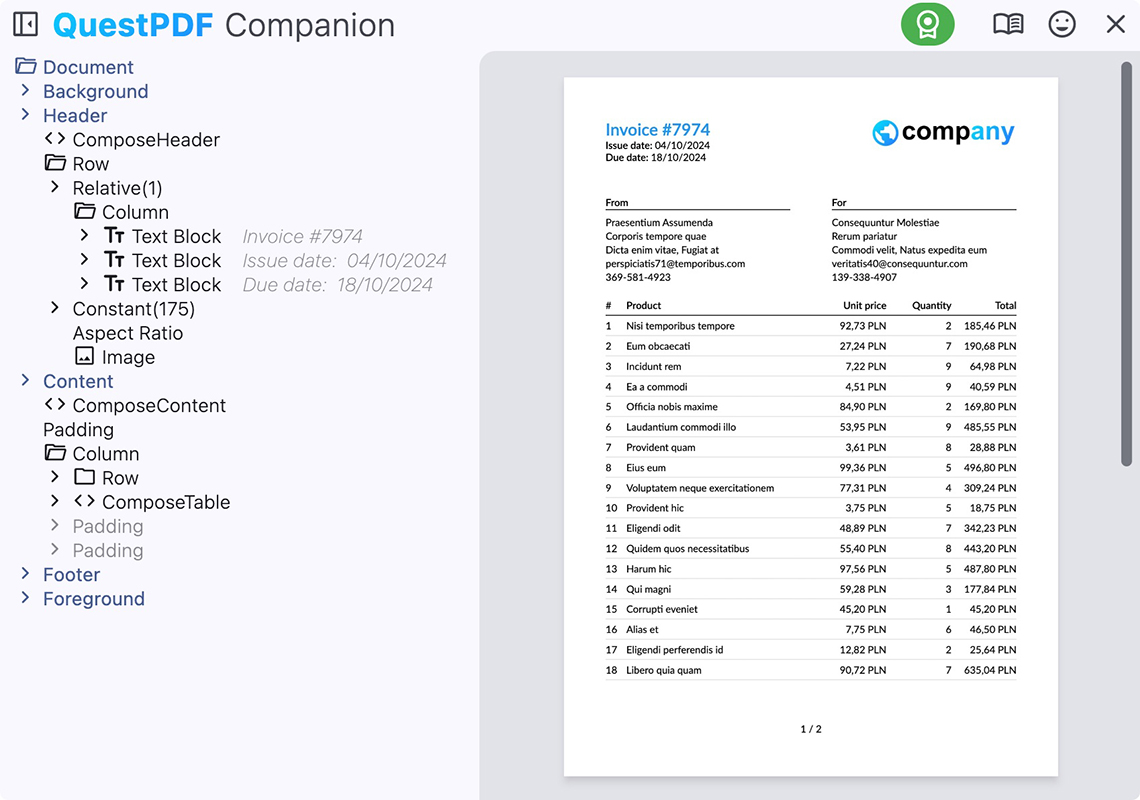The image size is (1140, 800).
Task: Expand the Footer section chevron
Action: point(26,574)
